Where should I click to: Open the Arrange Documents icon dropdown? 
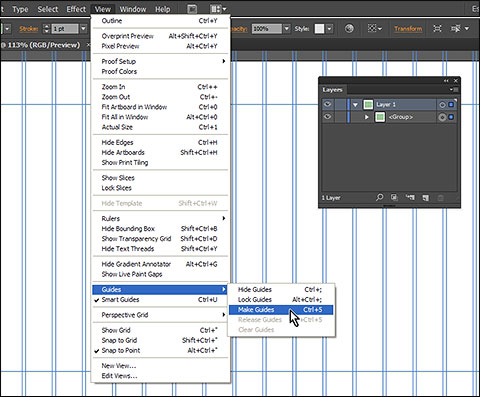click(218, 9)
